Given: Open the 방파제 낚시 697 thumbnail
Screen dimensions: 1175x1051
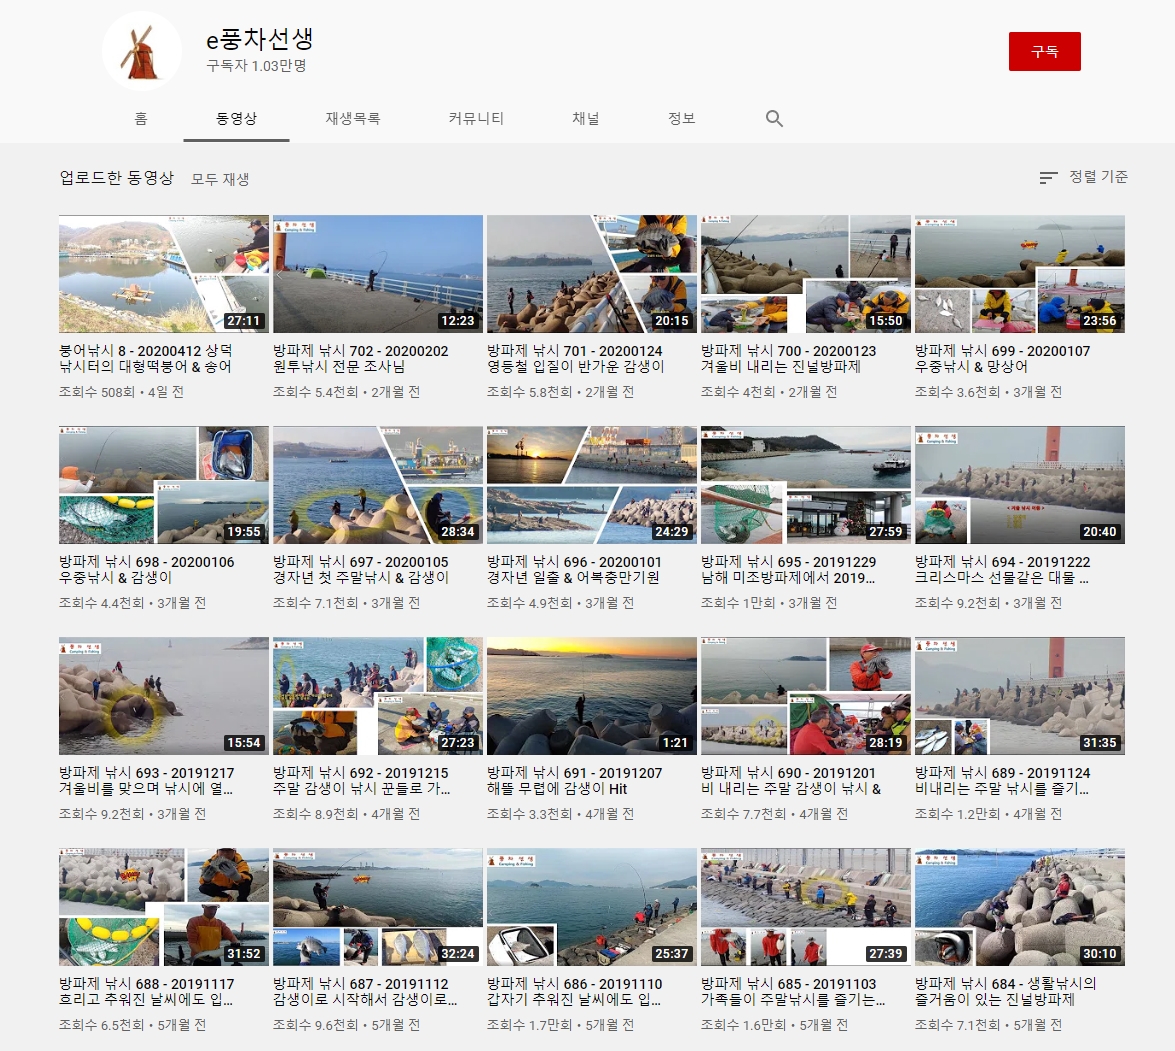Looking at the screenshot, I should tap(378, 485).
